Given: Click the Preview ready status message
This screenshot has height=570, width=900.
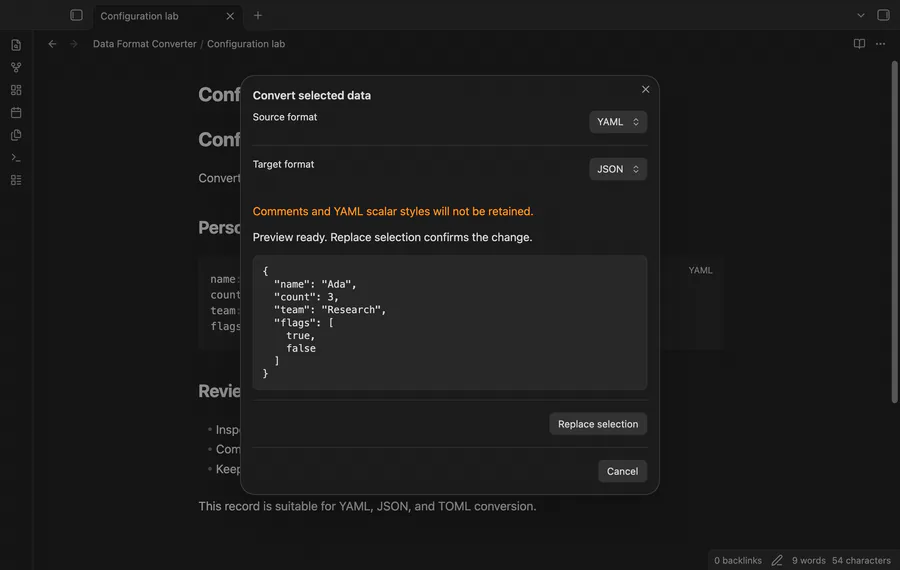Looking at the screenshot, I should 392,237.
